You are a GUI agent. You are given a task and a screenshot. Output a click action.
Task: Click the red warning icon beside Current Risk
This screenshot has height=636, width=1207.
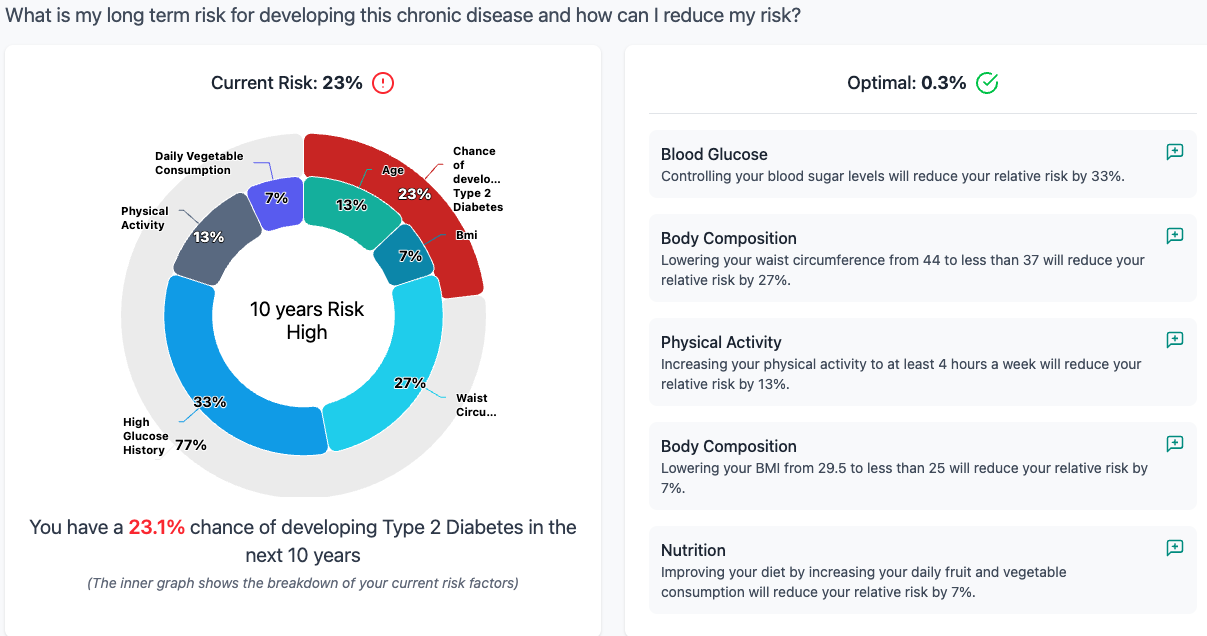383,84
